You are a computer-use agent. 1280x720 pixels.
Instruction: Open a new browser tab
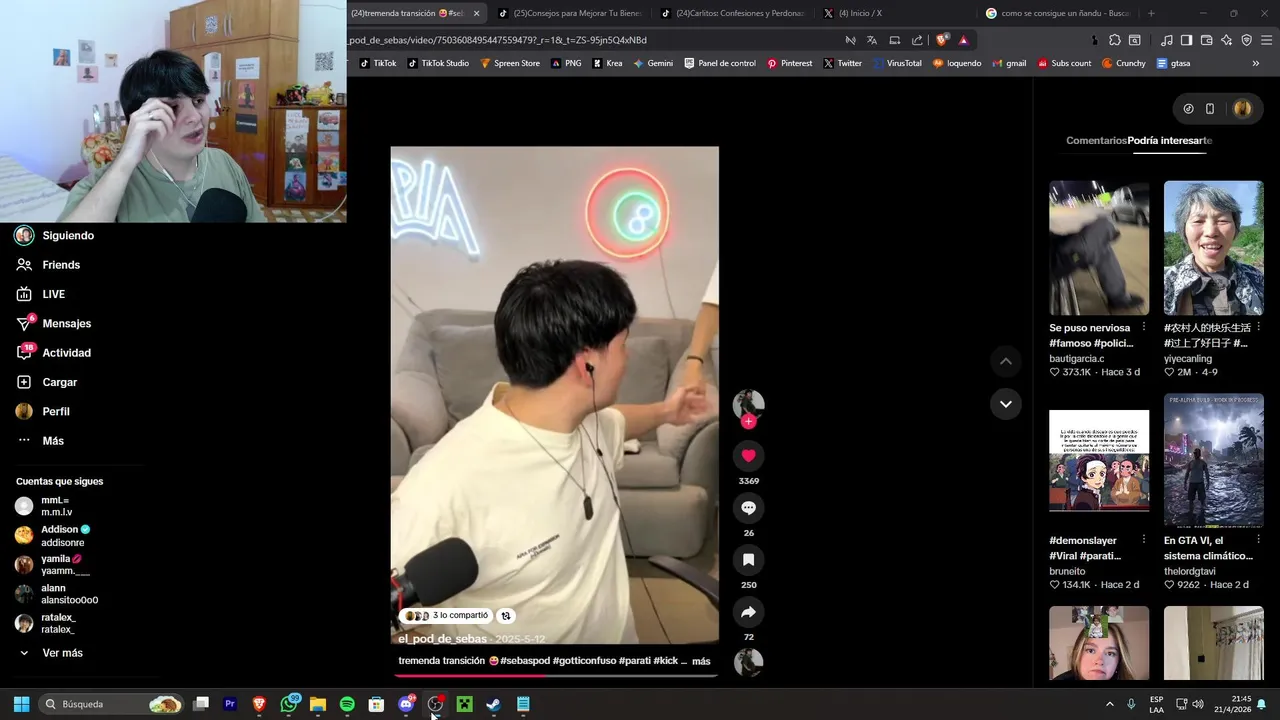click(1151, 13)
